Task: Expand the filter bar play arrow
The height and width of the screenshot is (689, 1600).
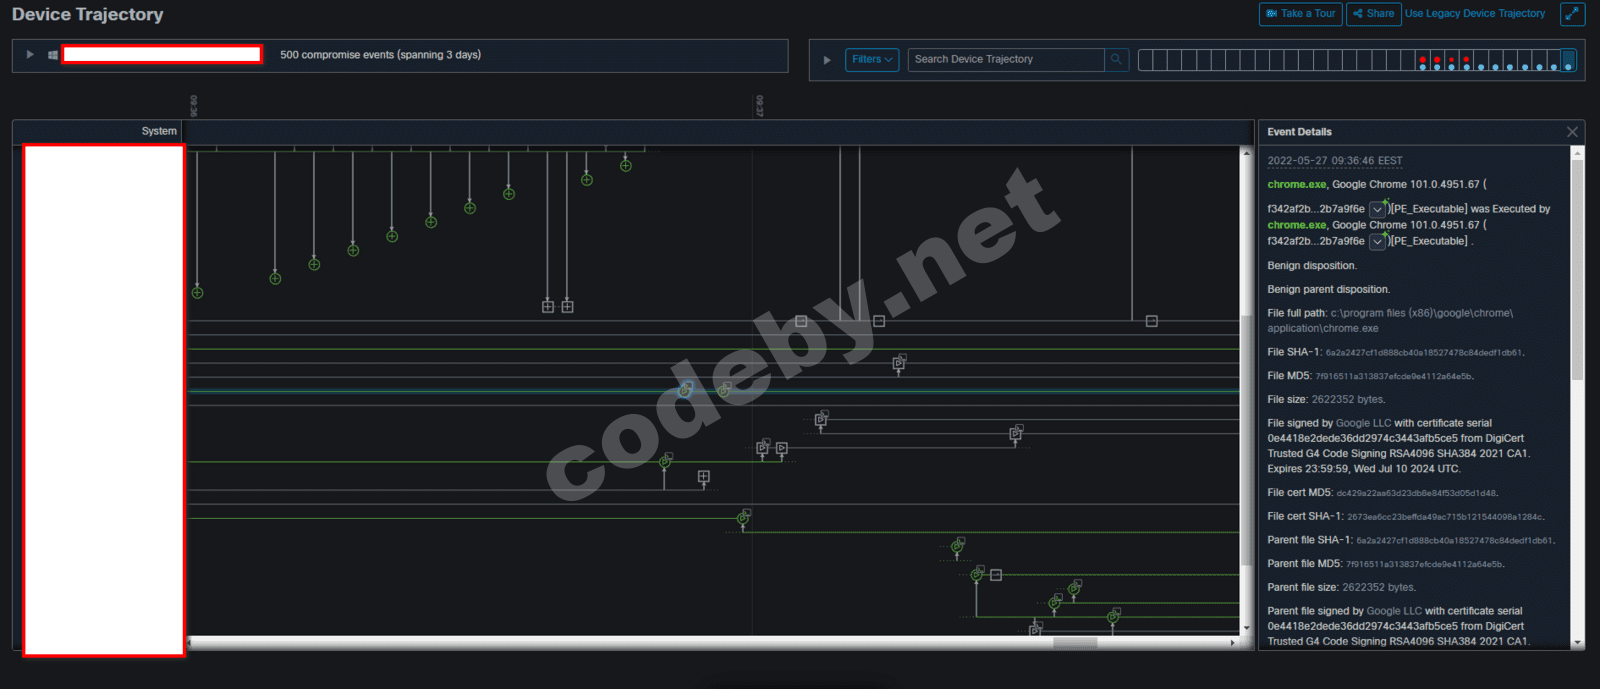Action: (x=827, y=60)
